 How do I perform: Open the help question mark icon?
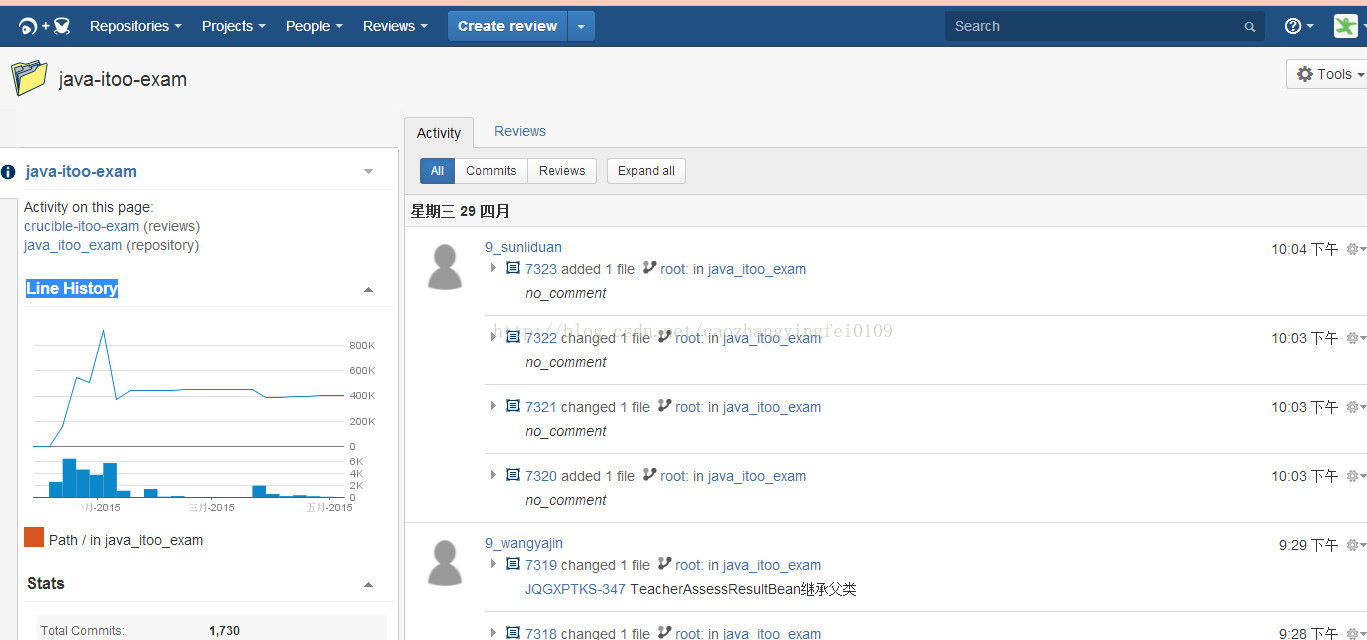(1293, 26)
